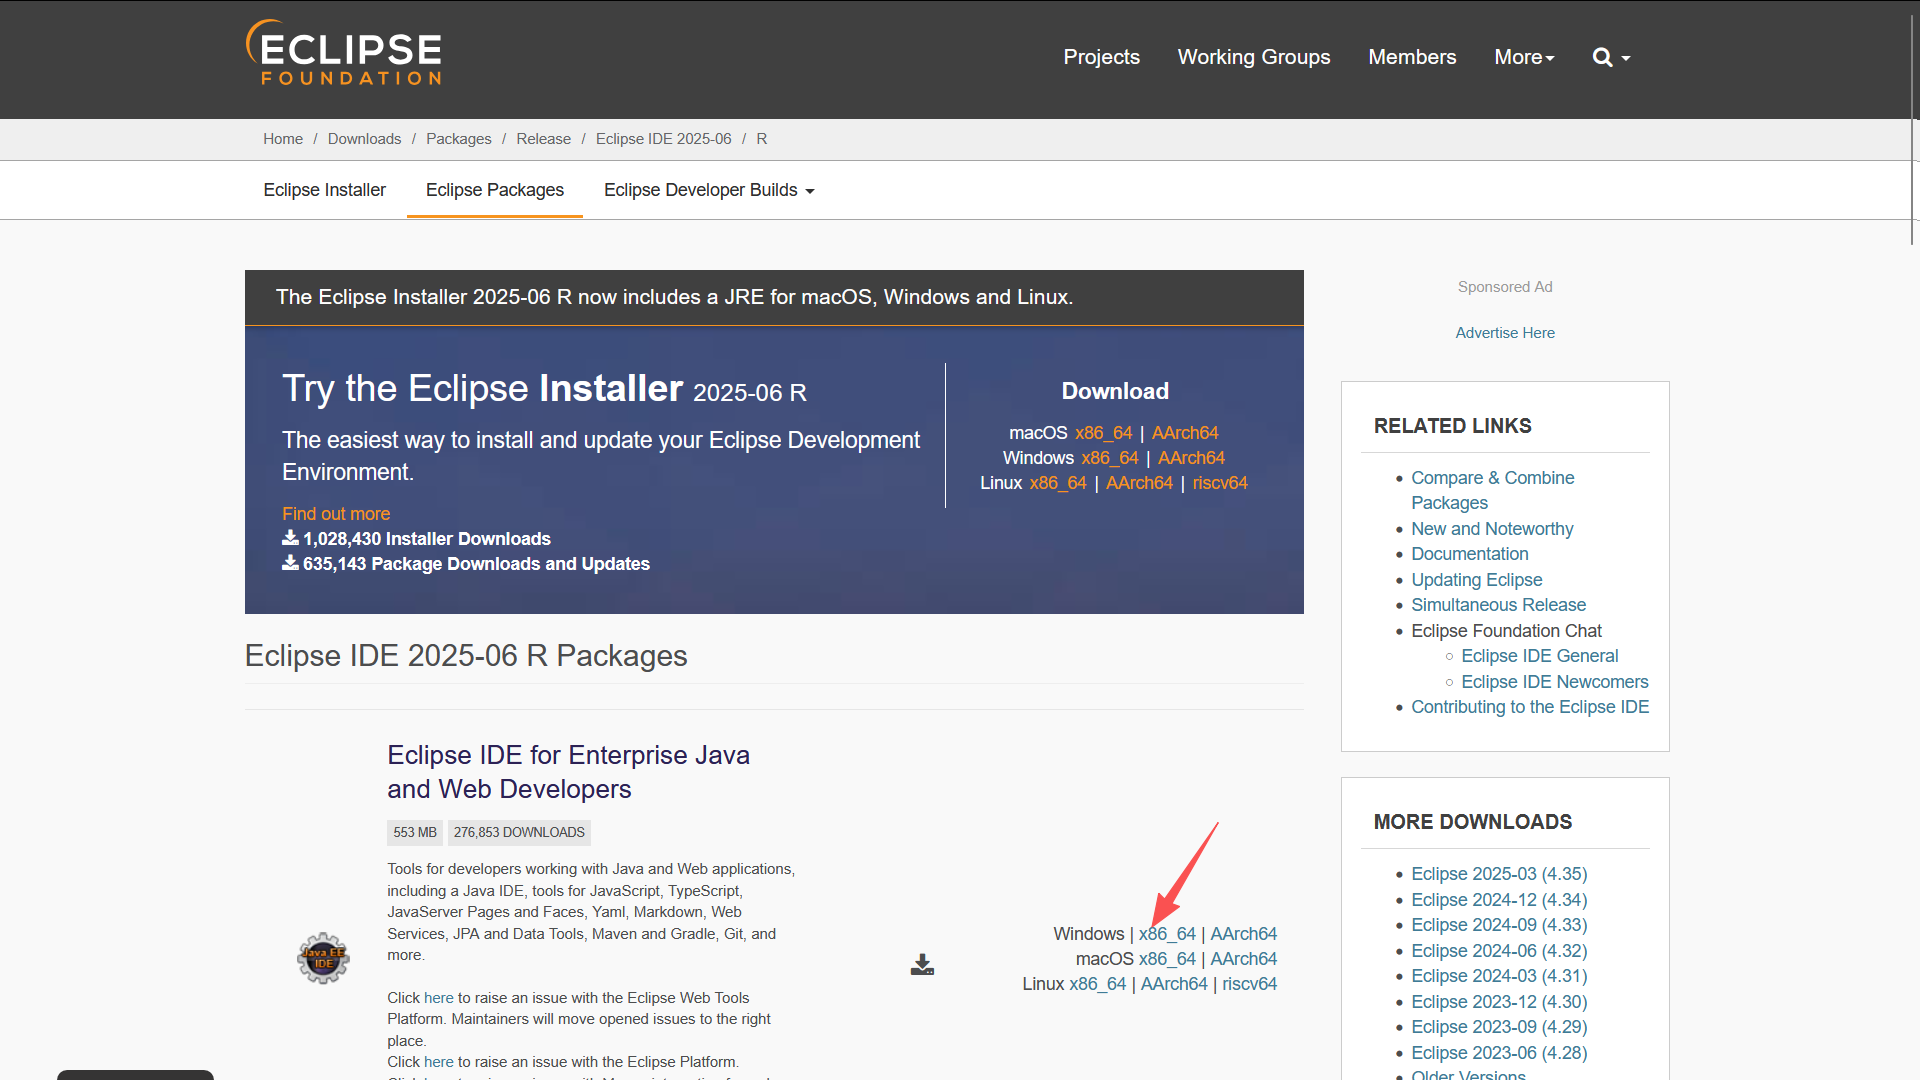This screenshot has height=1080, width=1920.
Task: Download Enterprise Java package macOS x86_64
Action: [1167, 959]
